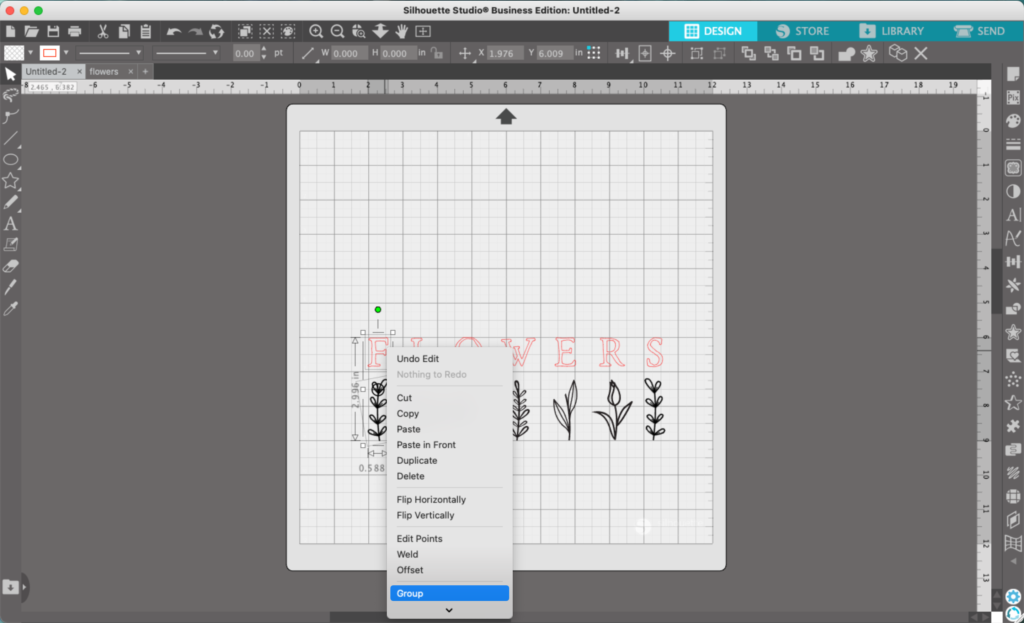The image size is (1024, 623).
Task: Click the Offset star icon in toolbar
Action: coord(869,54)
